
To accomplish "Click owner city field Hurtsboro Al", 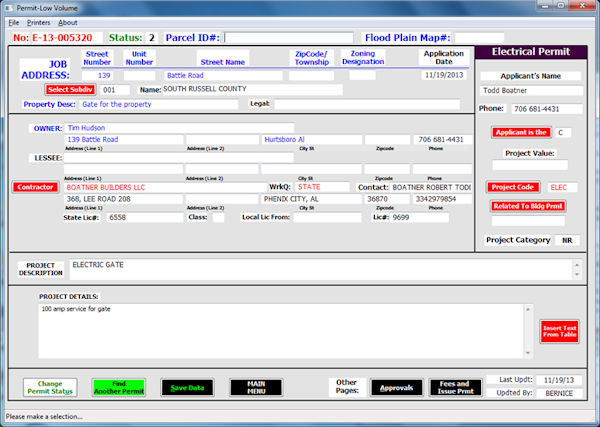I will (x=311, y=139).
